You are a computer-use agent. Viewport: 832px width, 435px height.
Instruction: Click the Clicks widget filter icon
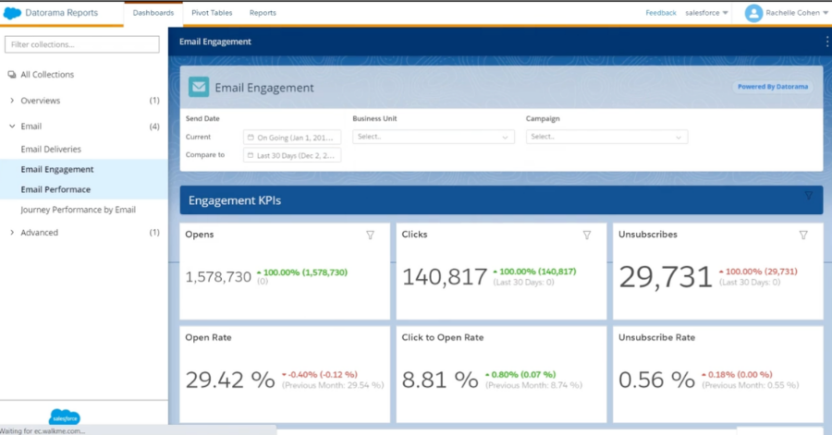coord(587,235)
